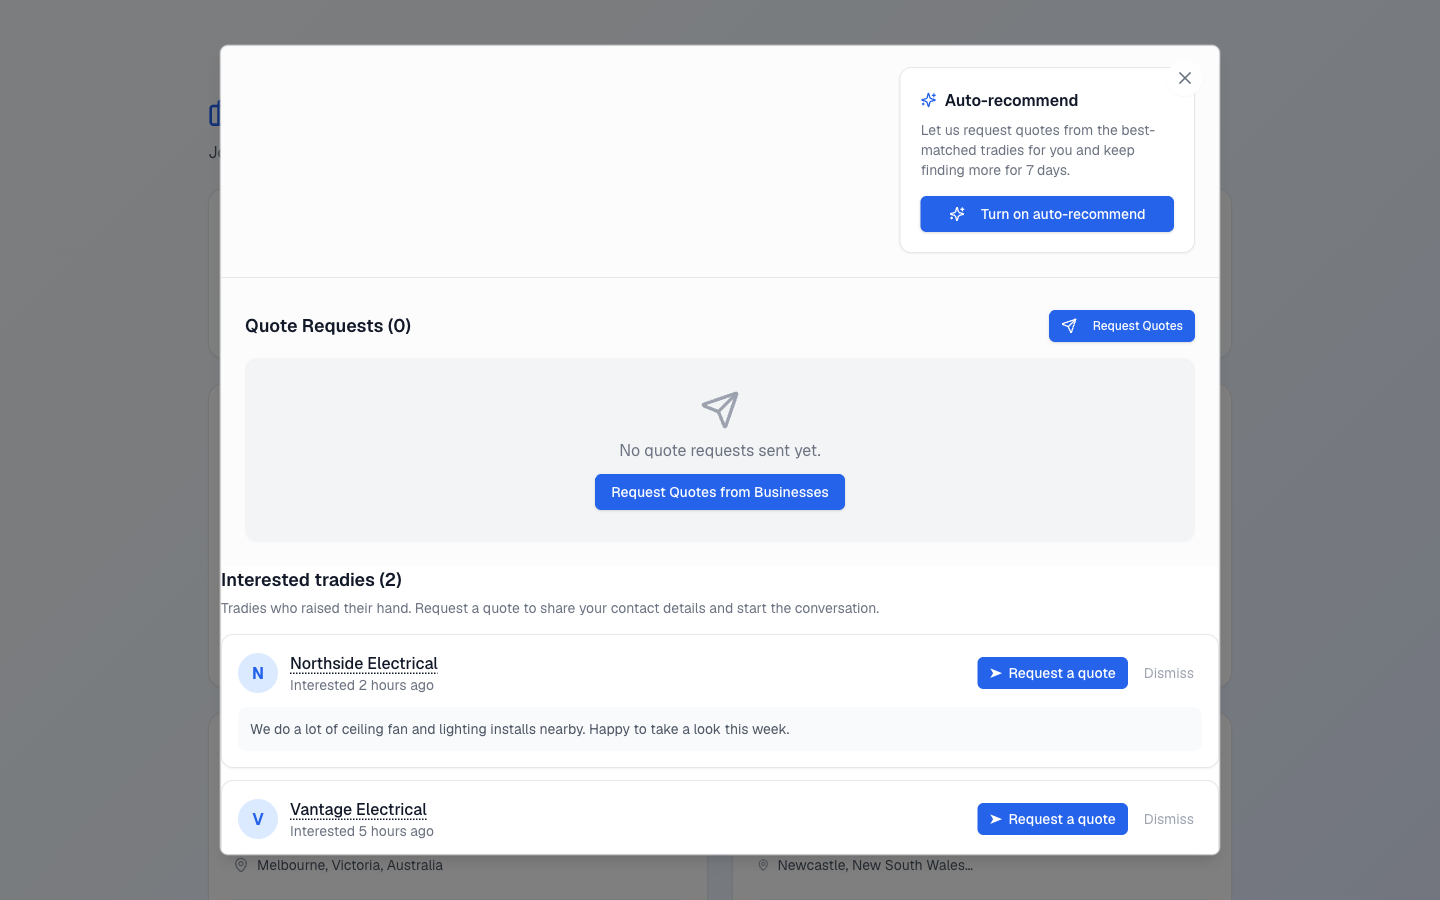Viewport: 1440px width, 900px height.
Task: Click the large paper plane empty-state icon
Action: point(720,410)
